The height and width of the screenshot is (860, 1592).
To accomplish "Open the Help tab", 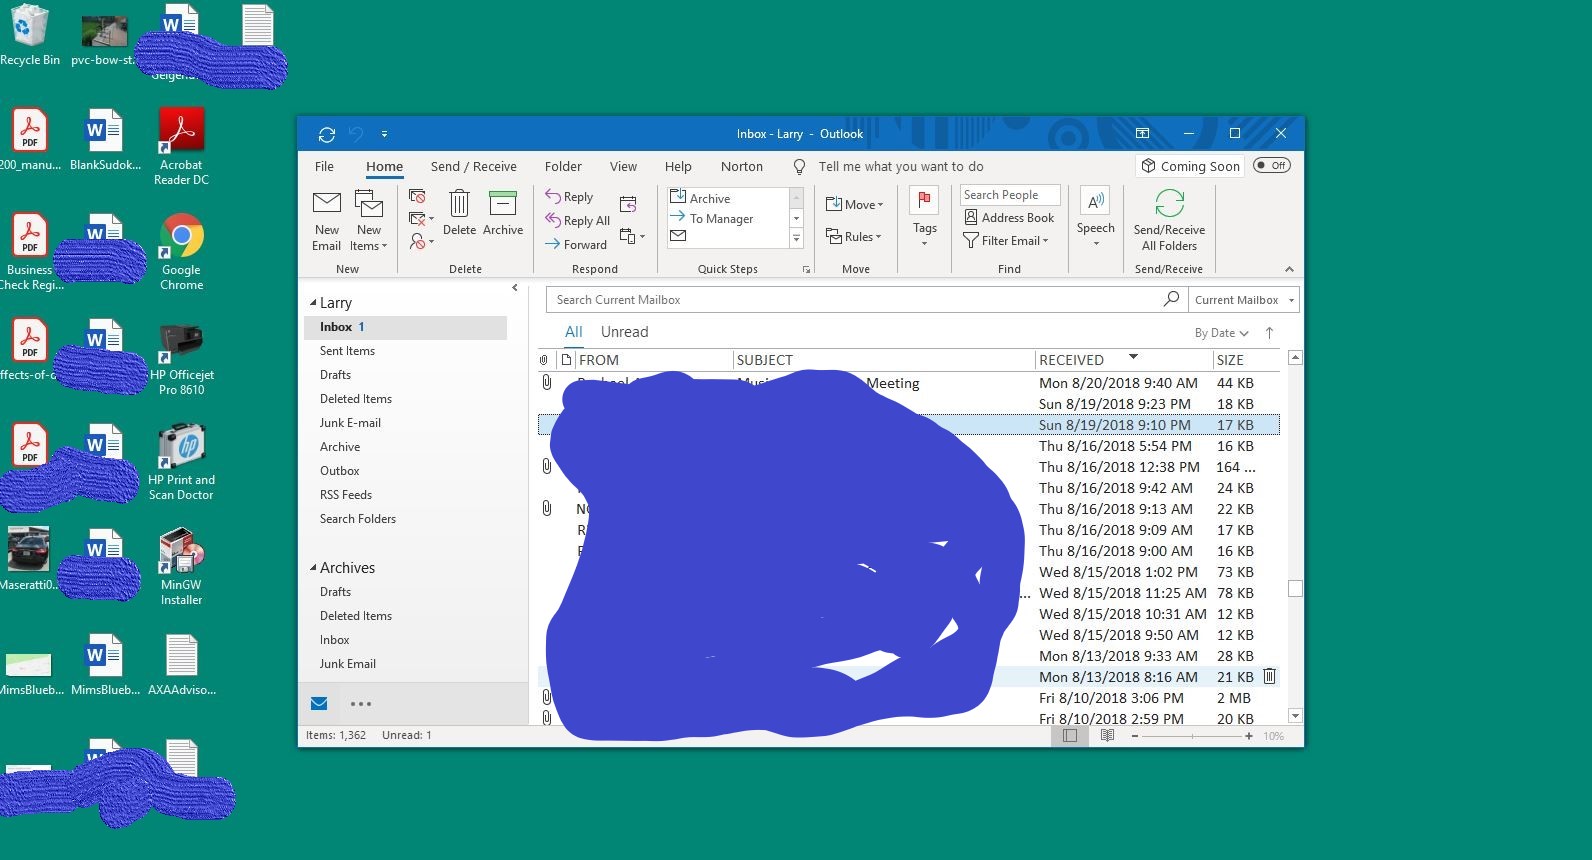I will click(678, 166).
